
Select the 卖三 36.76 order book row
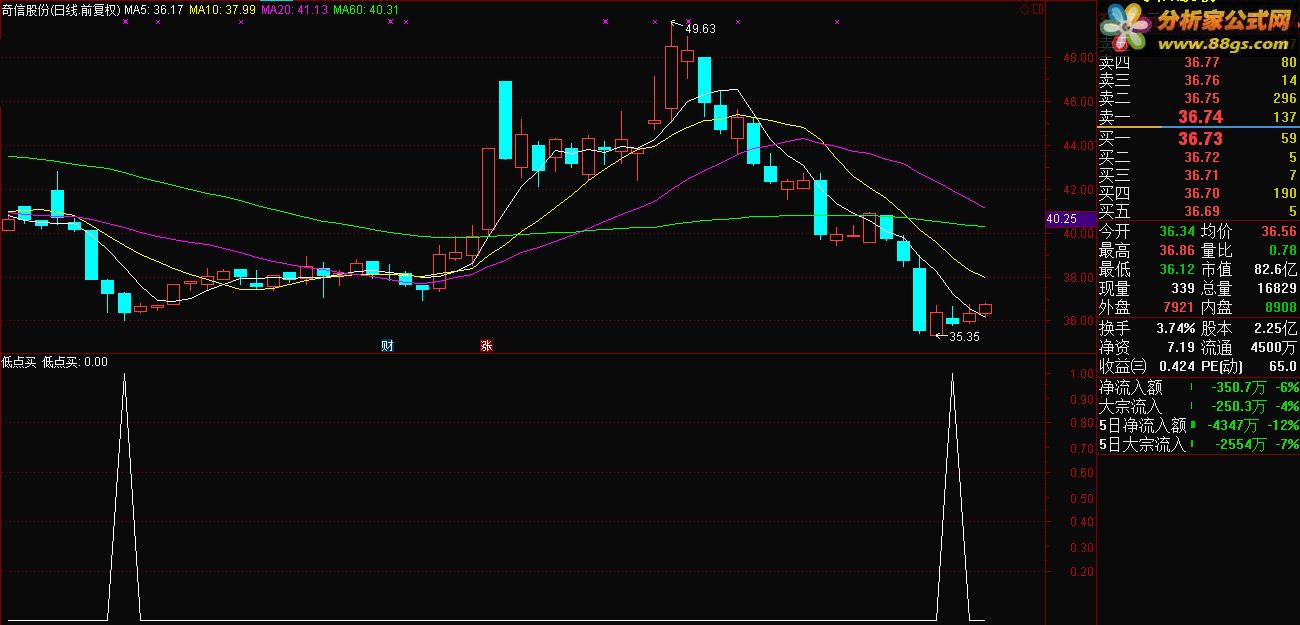pos(1198,81)
